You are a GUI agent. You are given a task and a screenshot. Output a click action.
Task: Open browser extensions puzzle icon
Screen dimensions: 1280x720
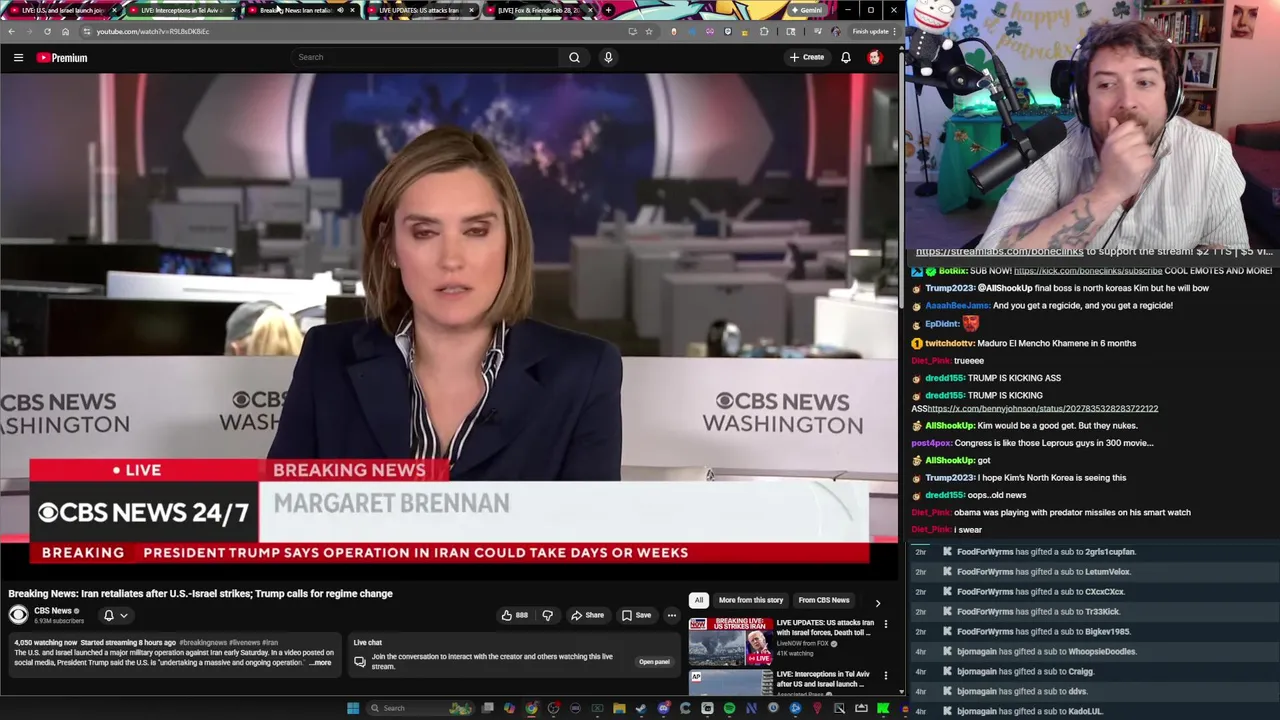[765, 31]
